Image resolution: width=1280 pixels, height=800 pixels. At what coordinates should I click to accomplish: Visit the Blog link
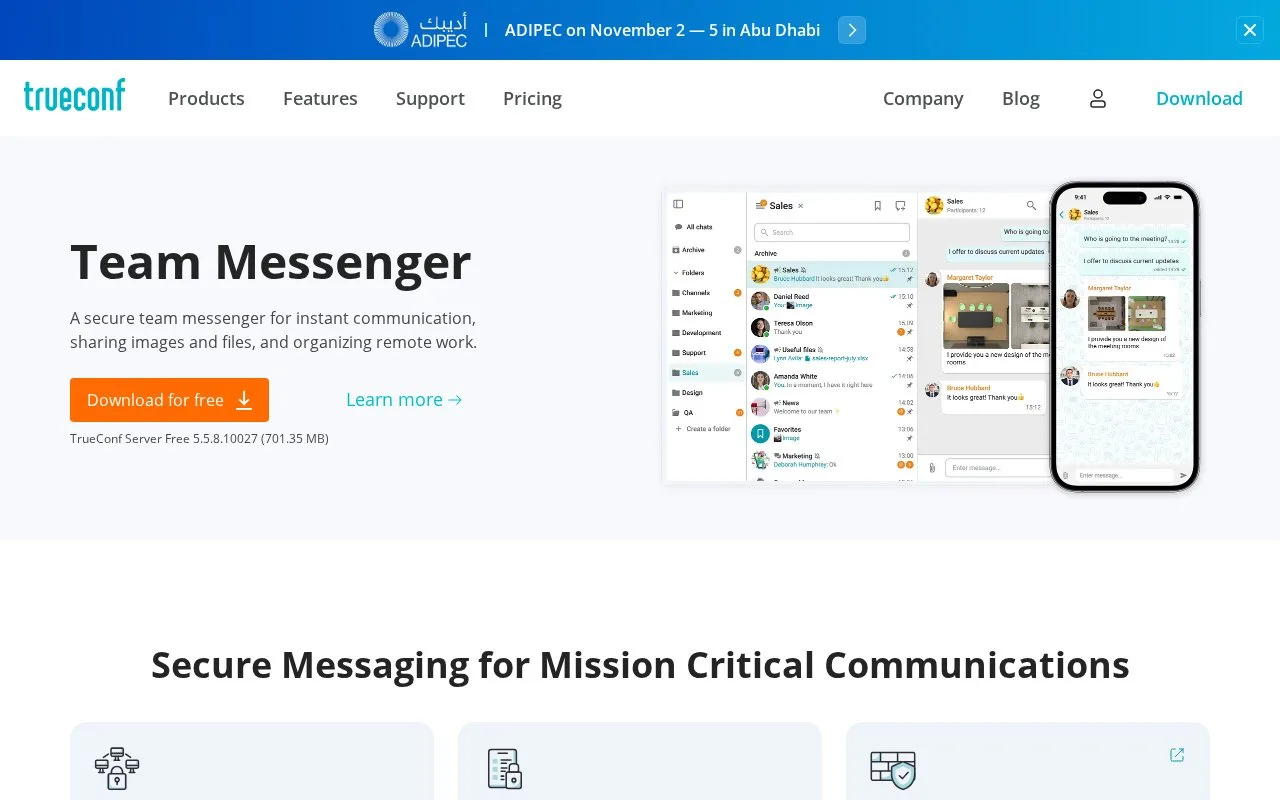(x=1021, y=98)
